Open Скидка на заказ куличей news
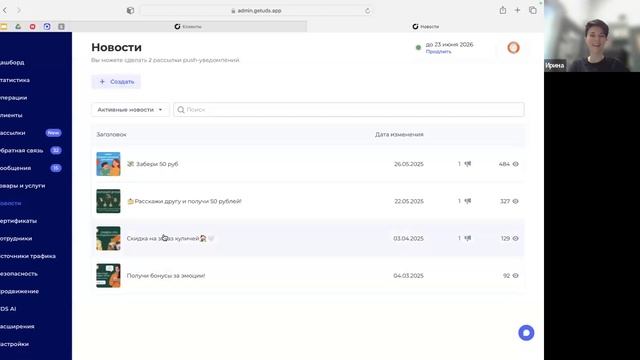 coord(170,238)
